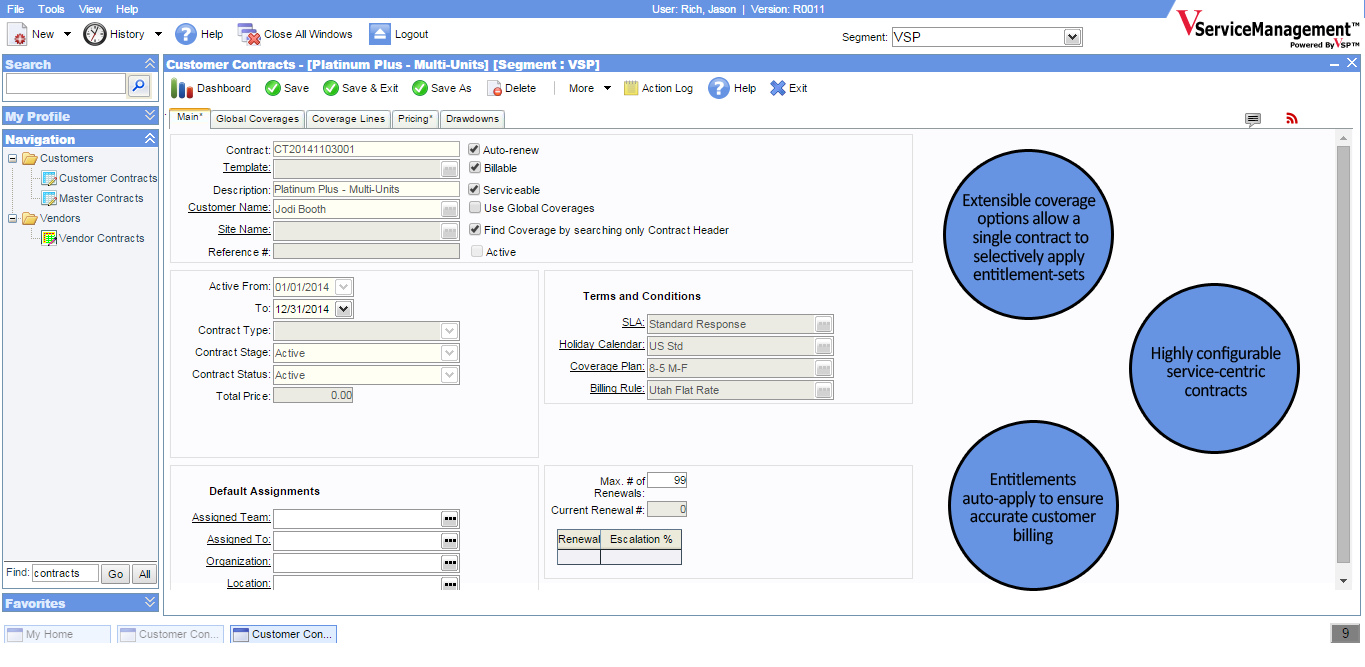The width and height of the screenshot is (1365, 667).
Task: Click the contract toolbar Help icon
Action: [718, 88]
